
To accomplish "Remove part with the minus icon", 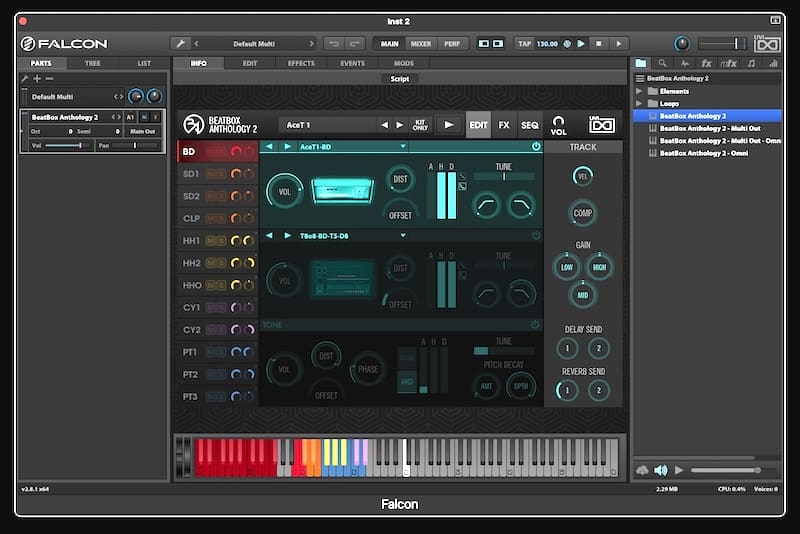I will point(49,79).
